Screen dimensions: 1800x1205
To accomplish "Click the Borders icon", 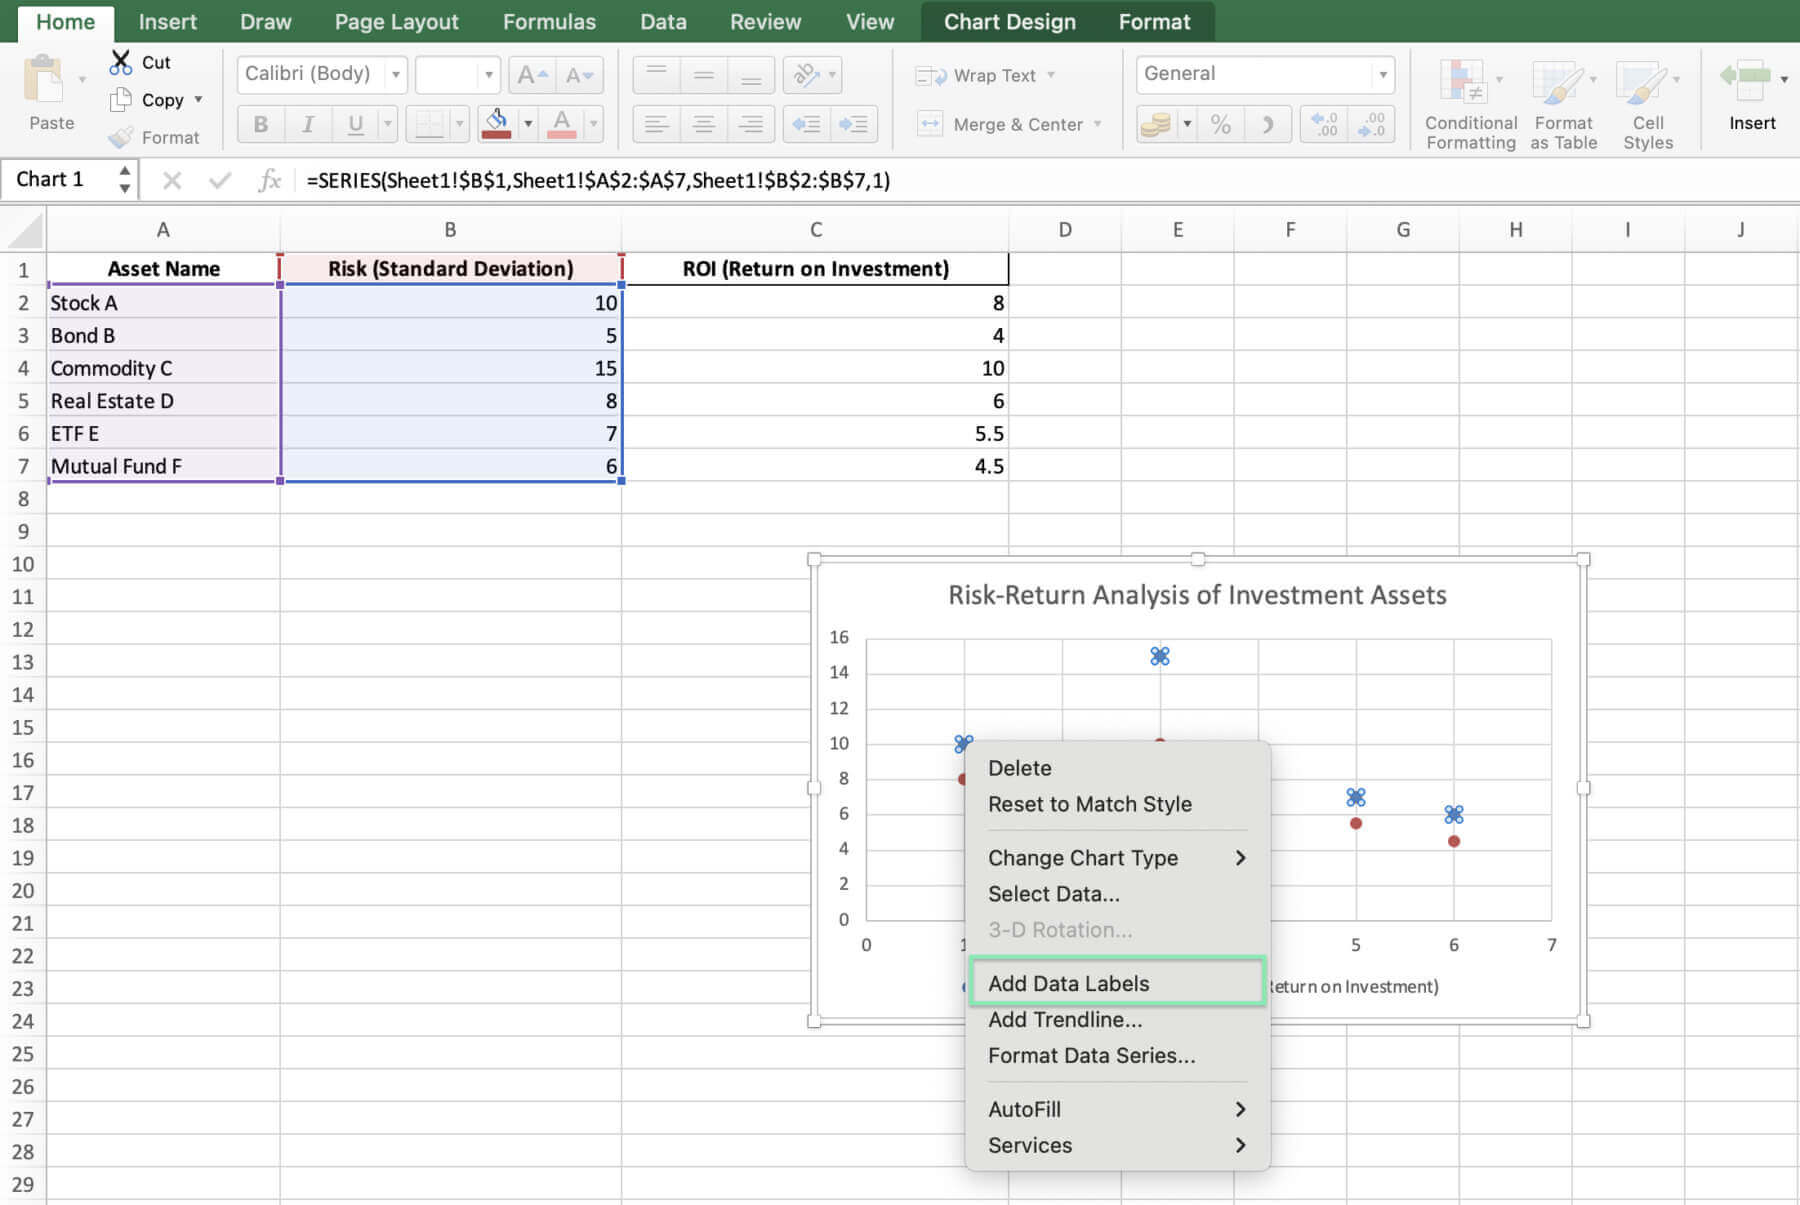I will point(429,124).
